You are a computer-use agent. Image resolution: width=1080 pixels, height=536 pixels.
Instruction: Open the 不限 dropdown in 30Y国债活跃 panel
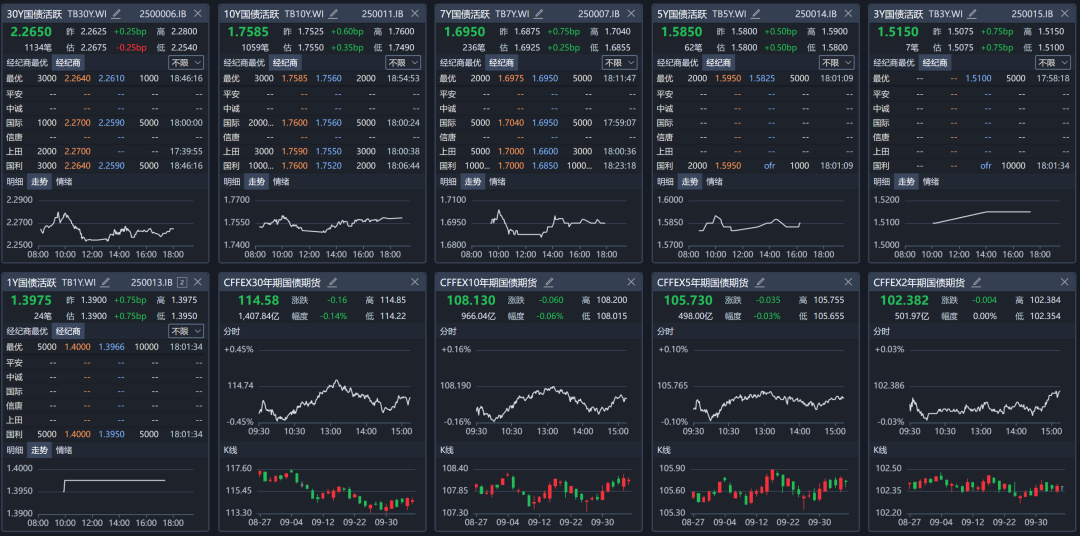[x=186, y=62]
